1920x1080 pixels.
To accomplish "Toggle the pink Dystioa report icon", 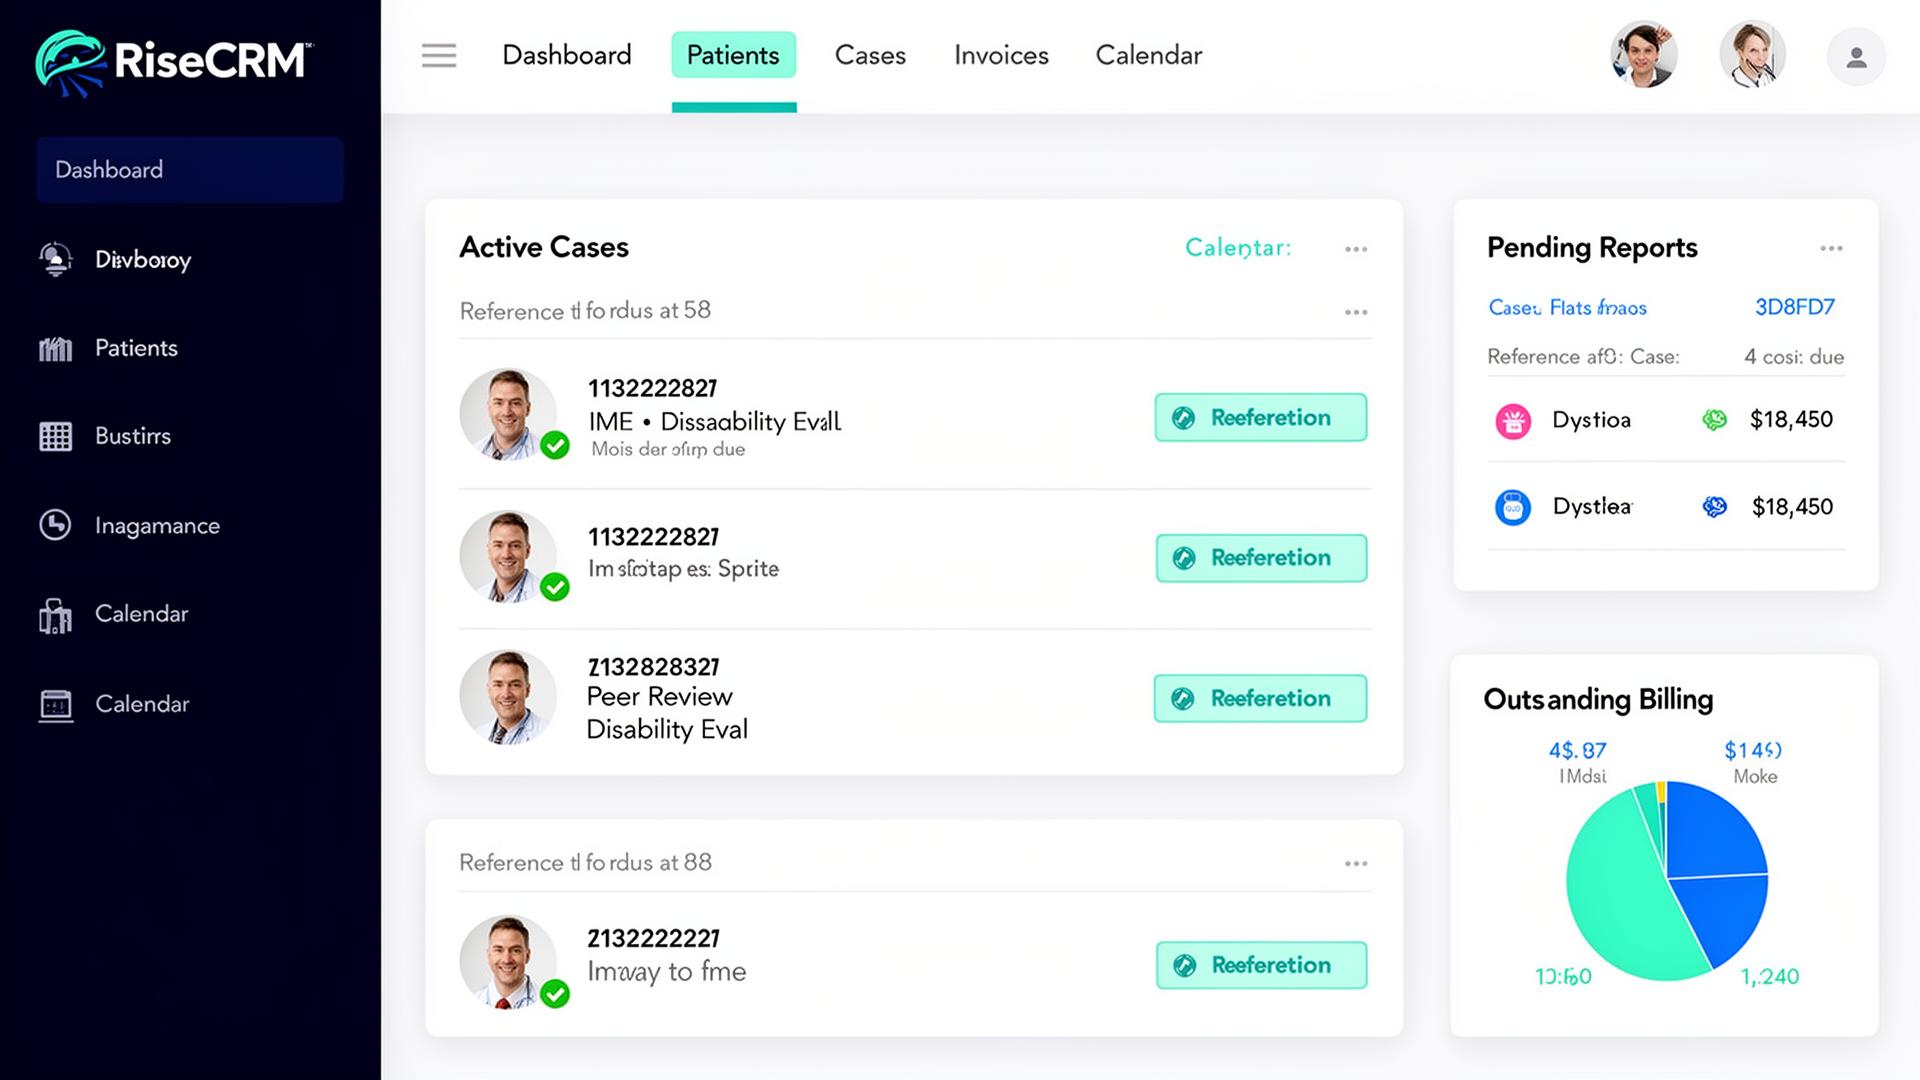I will (1513, 421).
